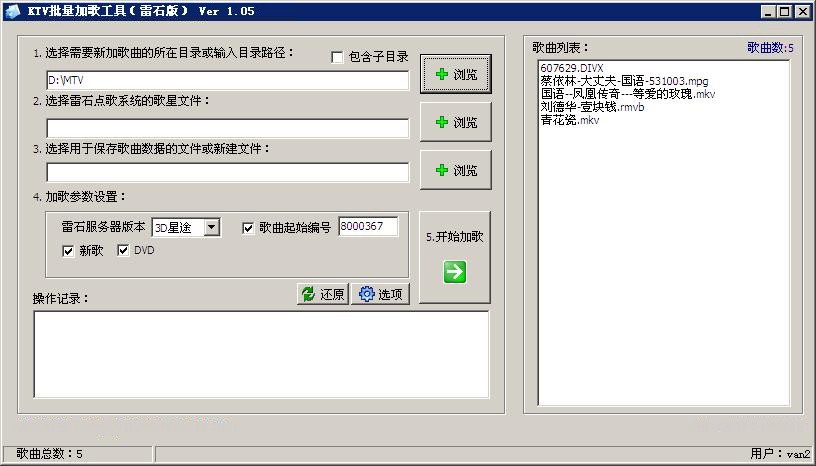
Task: Select 蔡依林-大丈夫-国语-531003.mpg in song list
Action: pyautogui.click(x=624, y=81)
